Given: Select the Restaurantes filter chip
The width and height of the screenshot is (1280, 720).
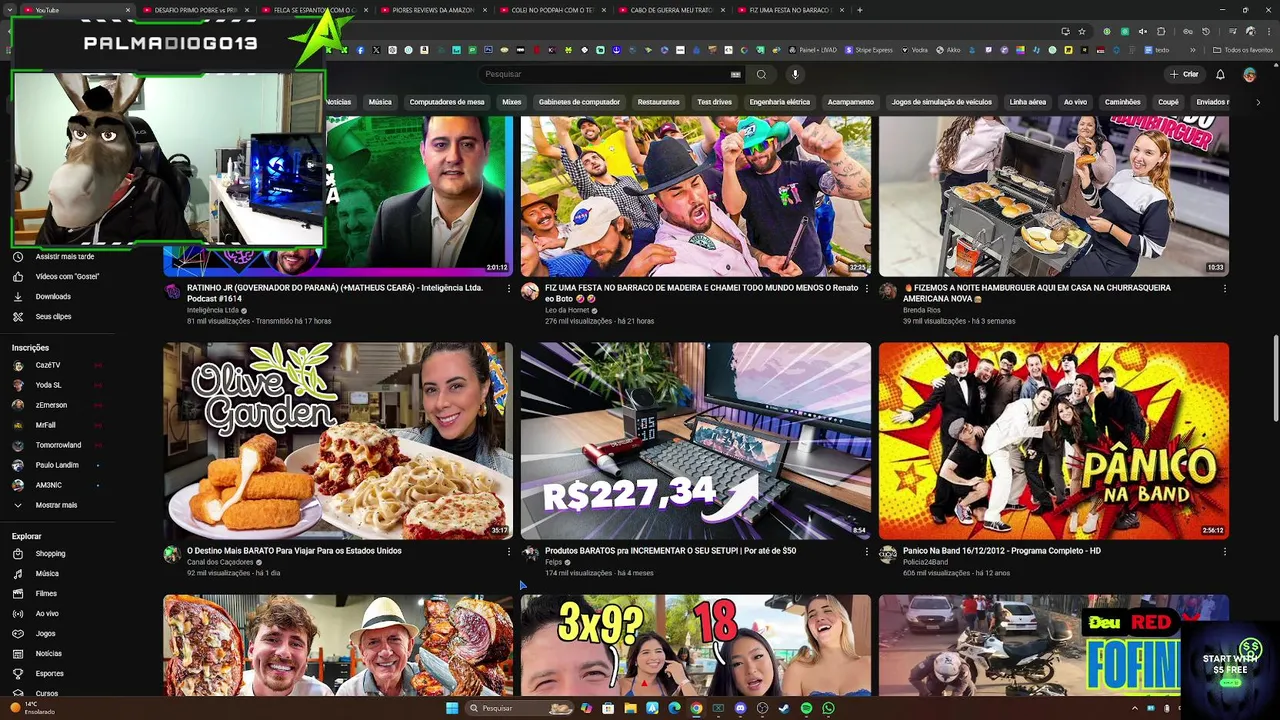Looking at the screenshot, I should [x=658, y=102].
